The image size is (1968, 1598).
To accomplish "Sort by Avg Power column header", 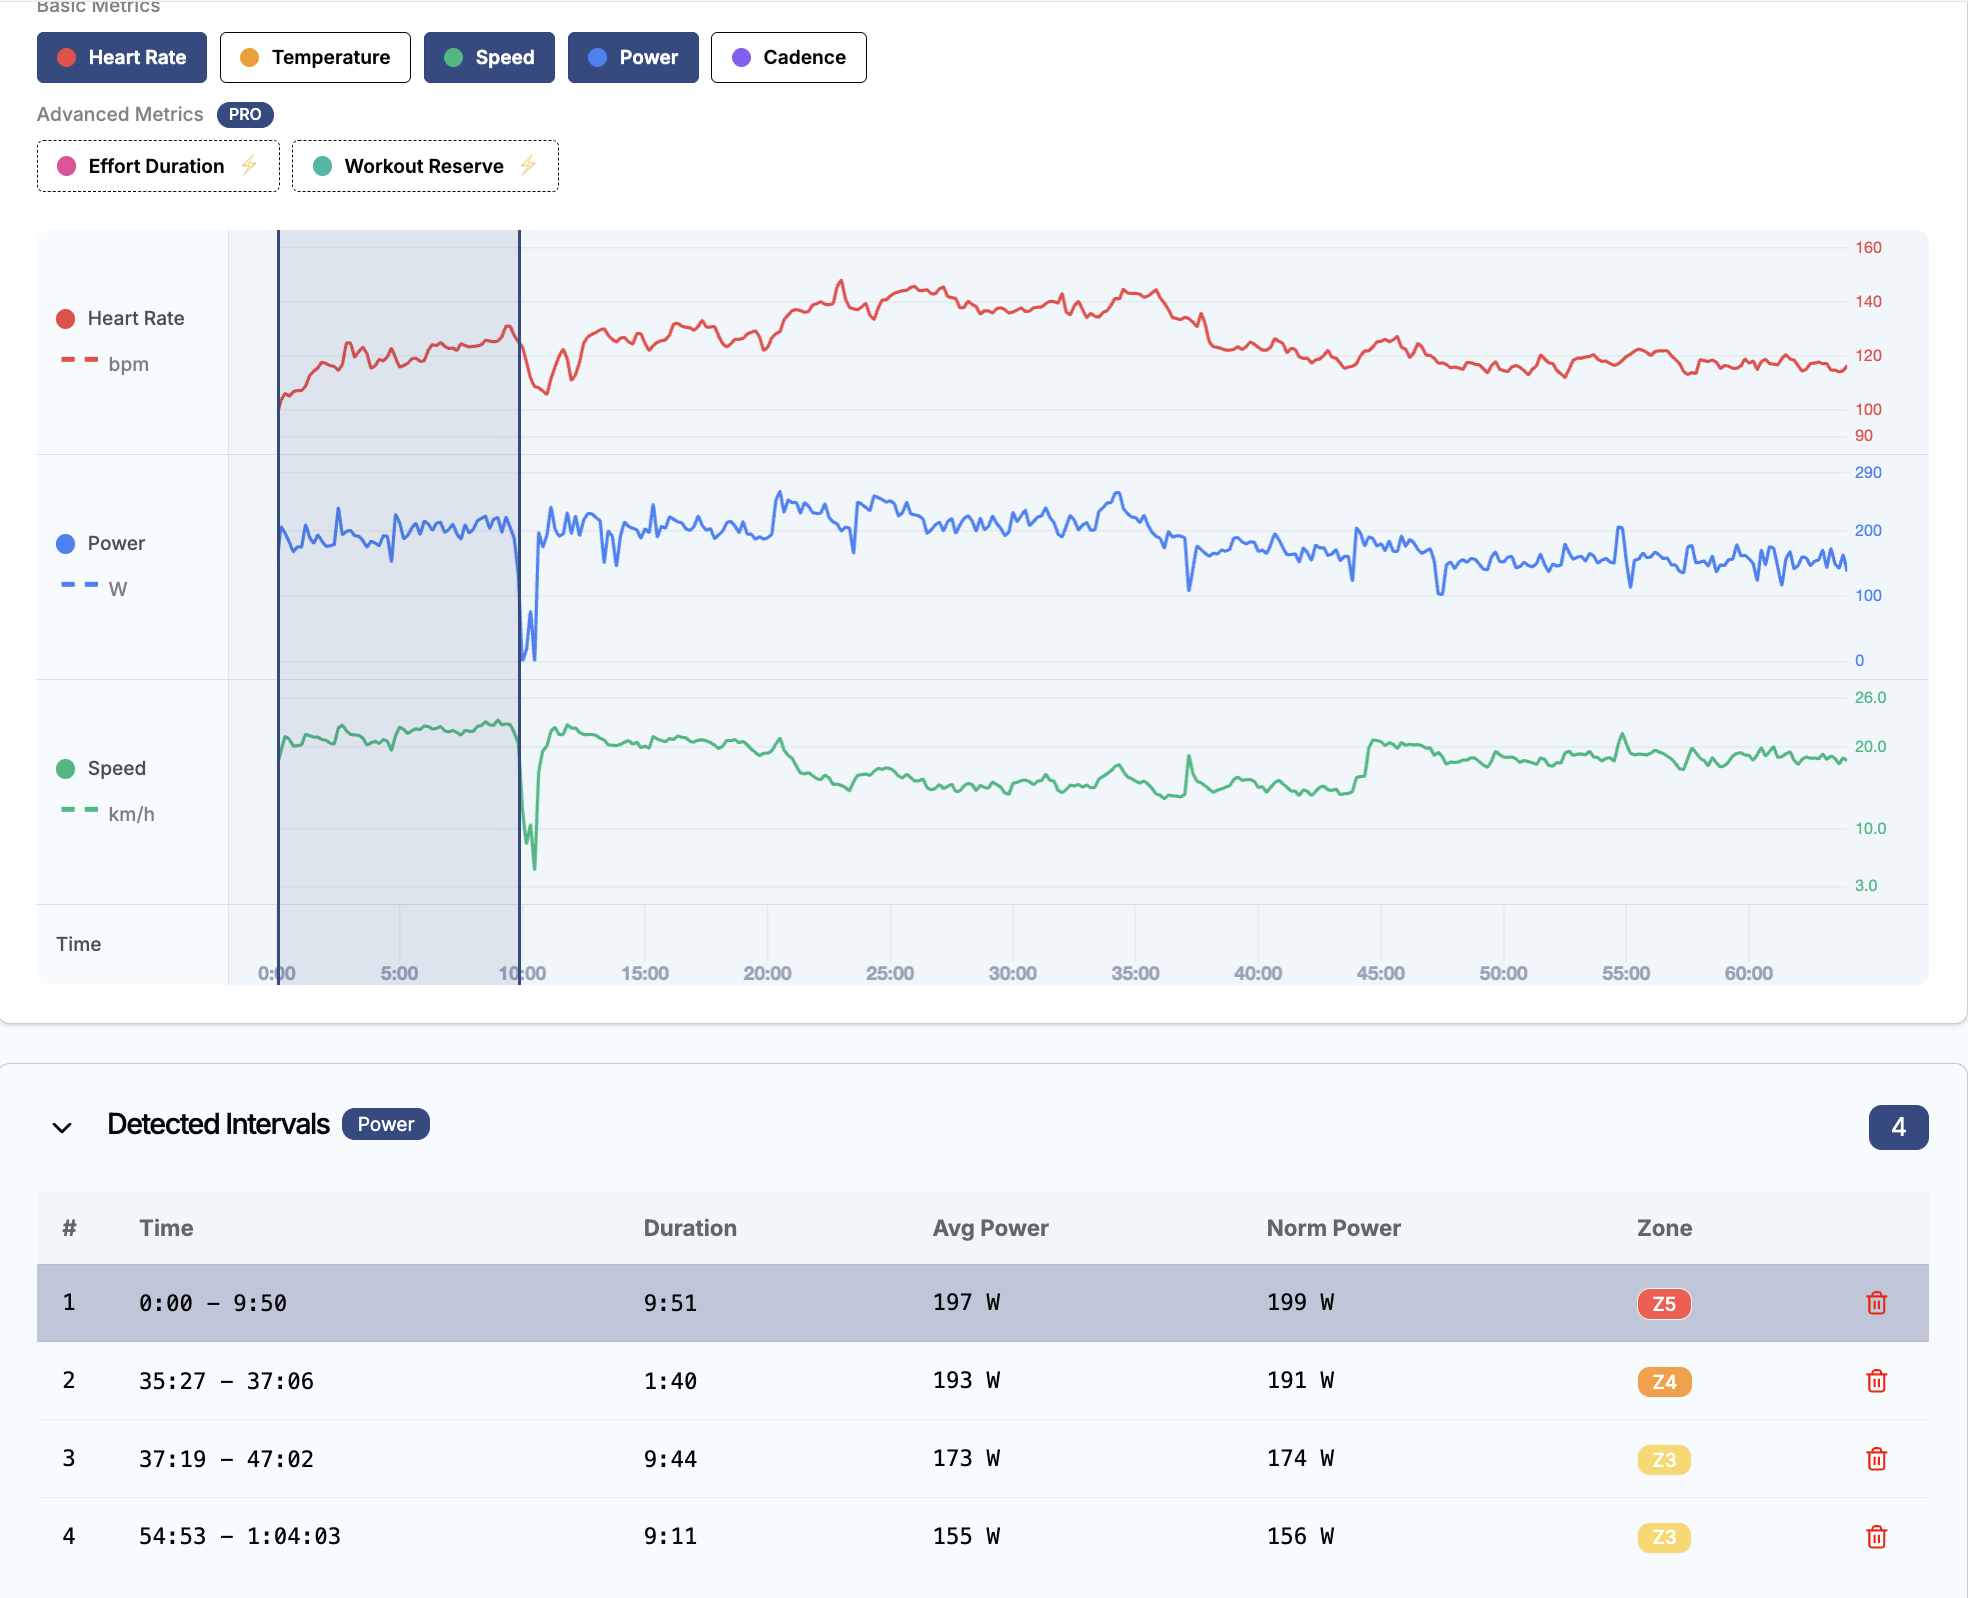I will (x=990, y=1228).
